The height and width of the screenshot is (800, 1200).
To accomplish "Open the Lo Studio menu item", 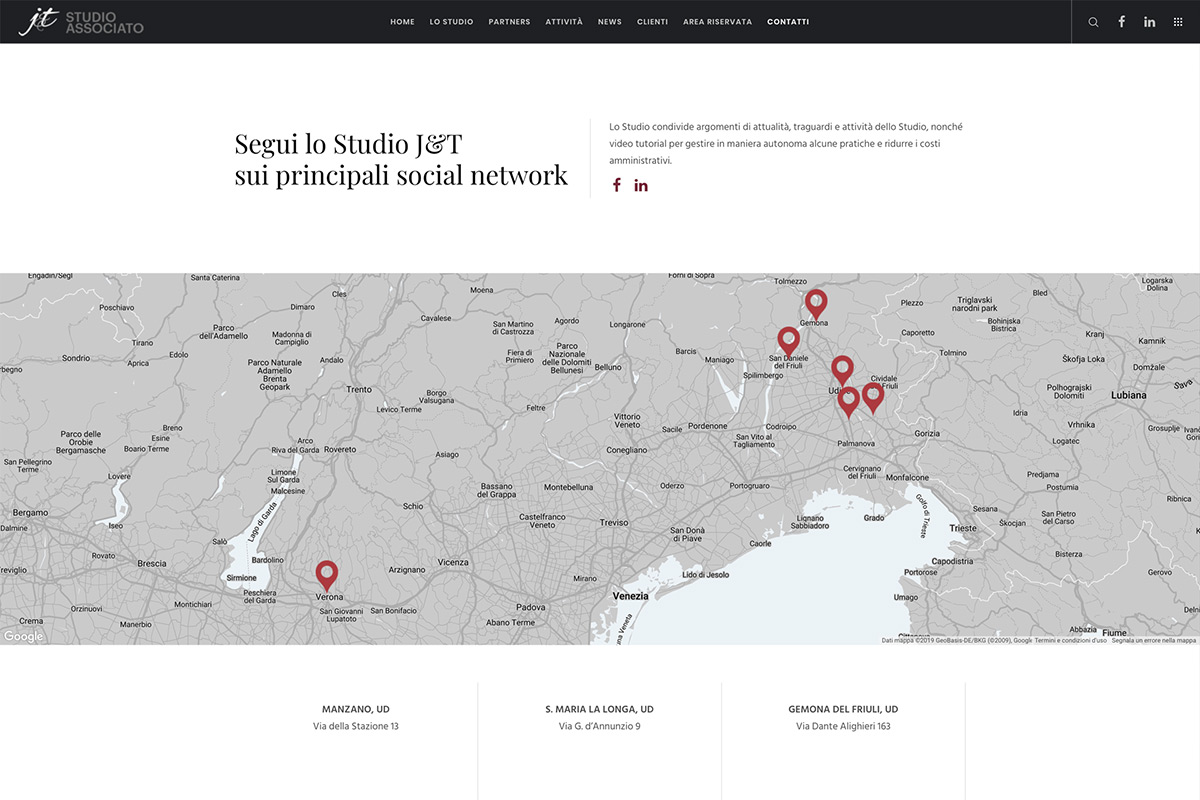I will (451, 22).
